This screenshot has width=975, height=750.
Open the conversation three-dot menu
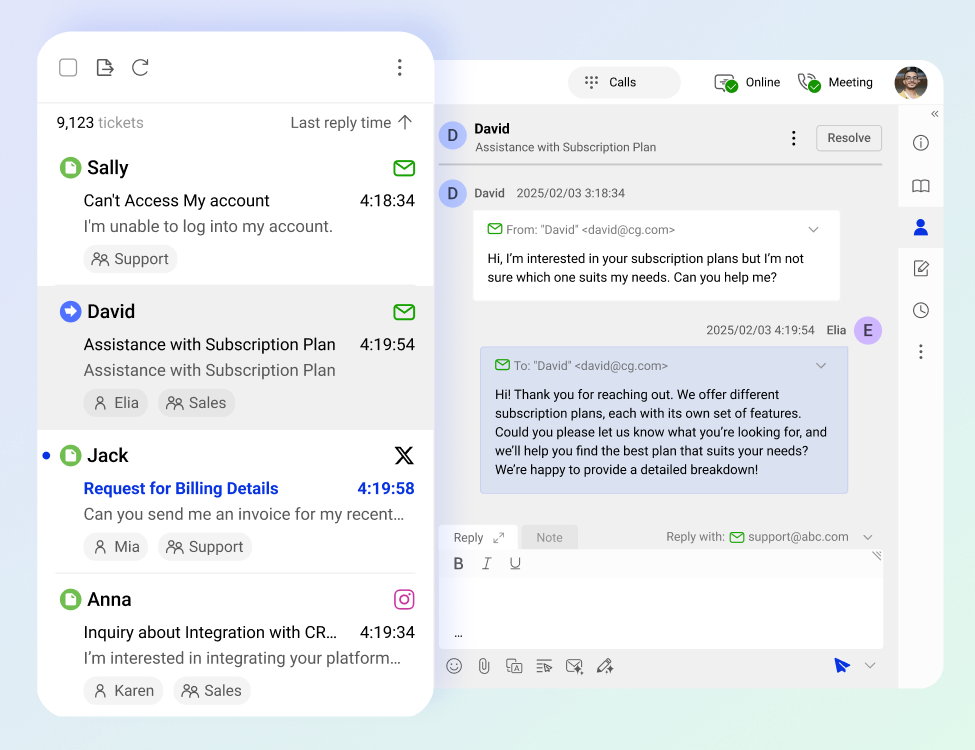[x=793, y=138]
